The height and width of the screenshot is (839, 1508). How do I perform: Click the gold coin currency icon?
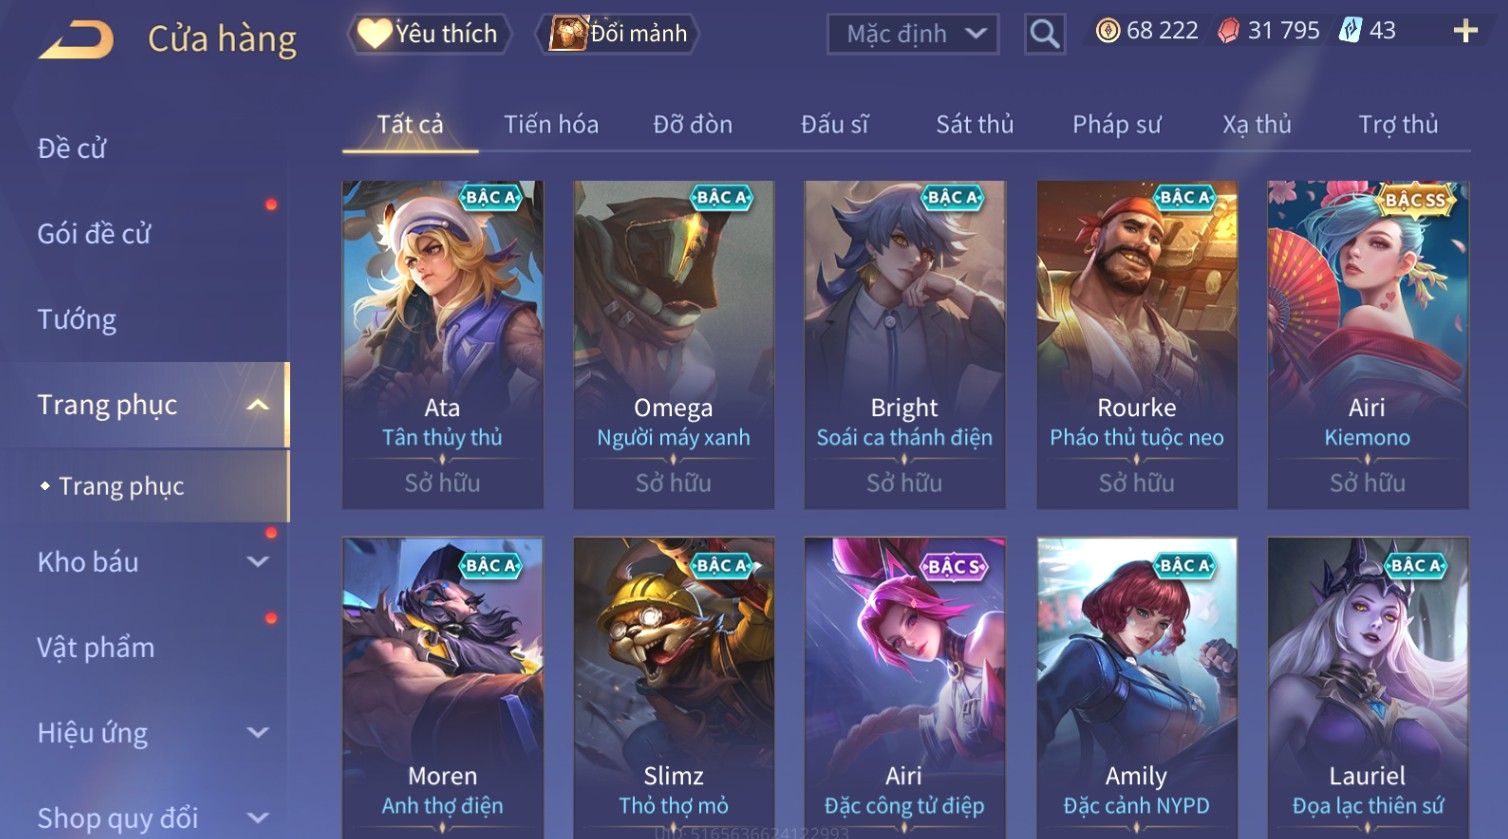[1108, 31]
